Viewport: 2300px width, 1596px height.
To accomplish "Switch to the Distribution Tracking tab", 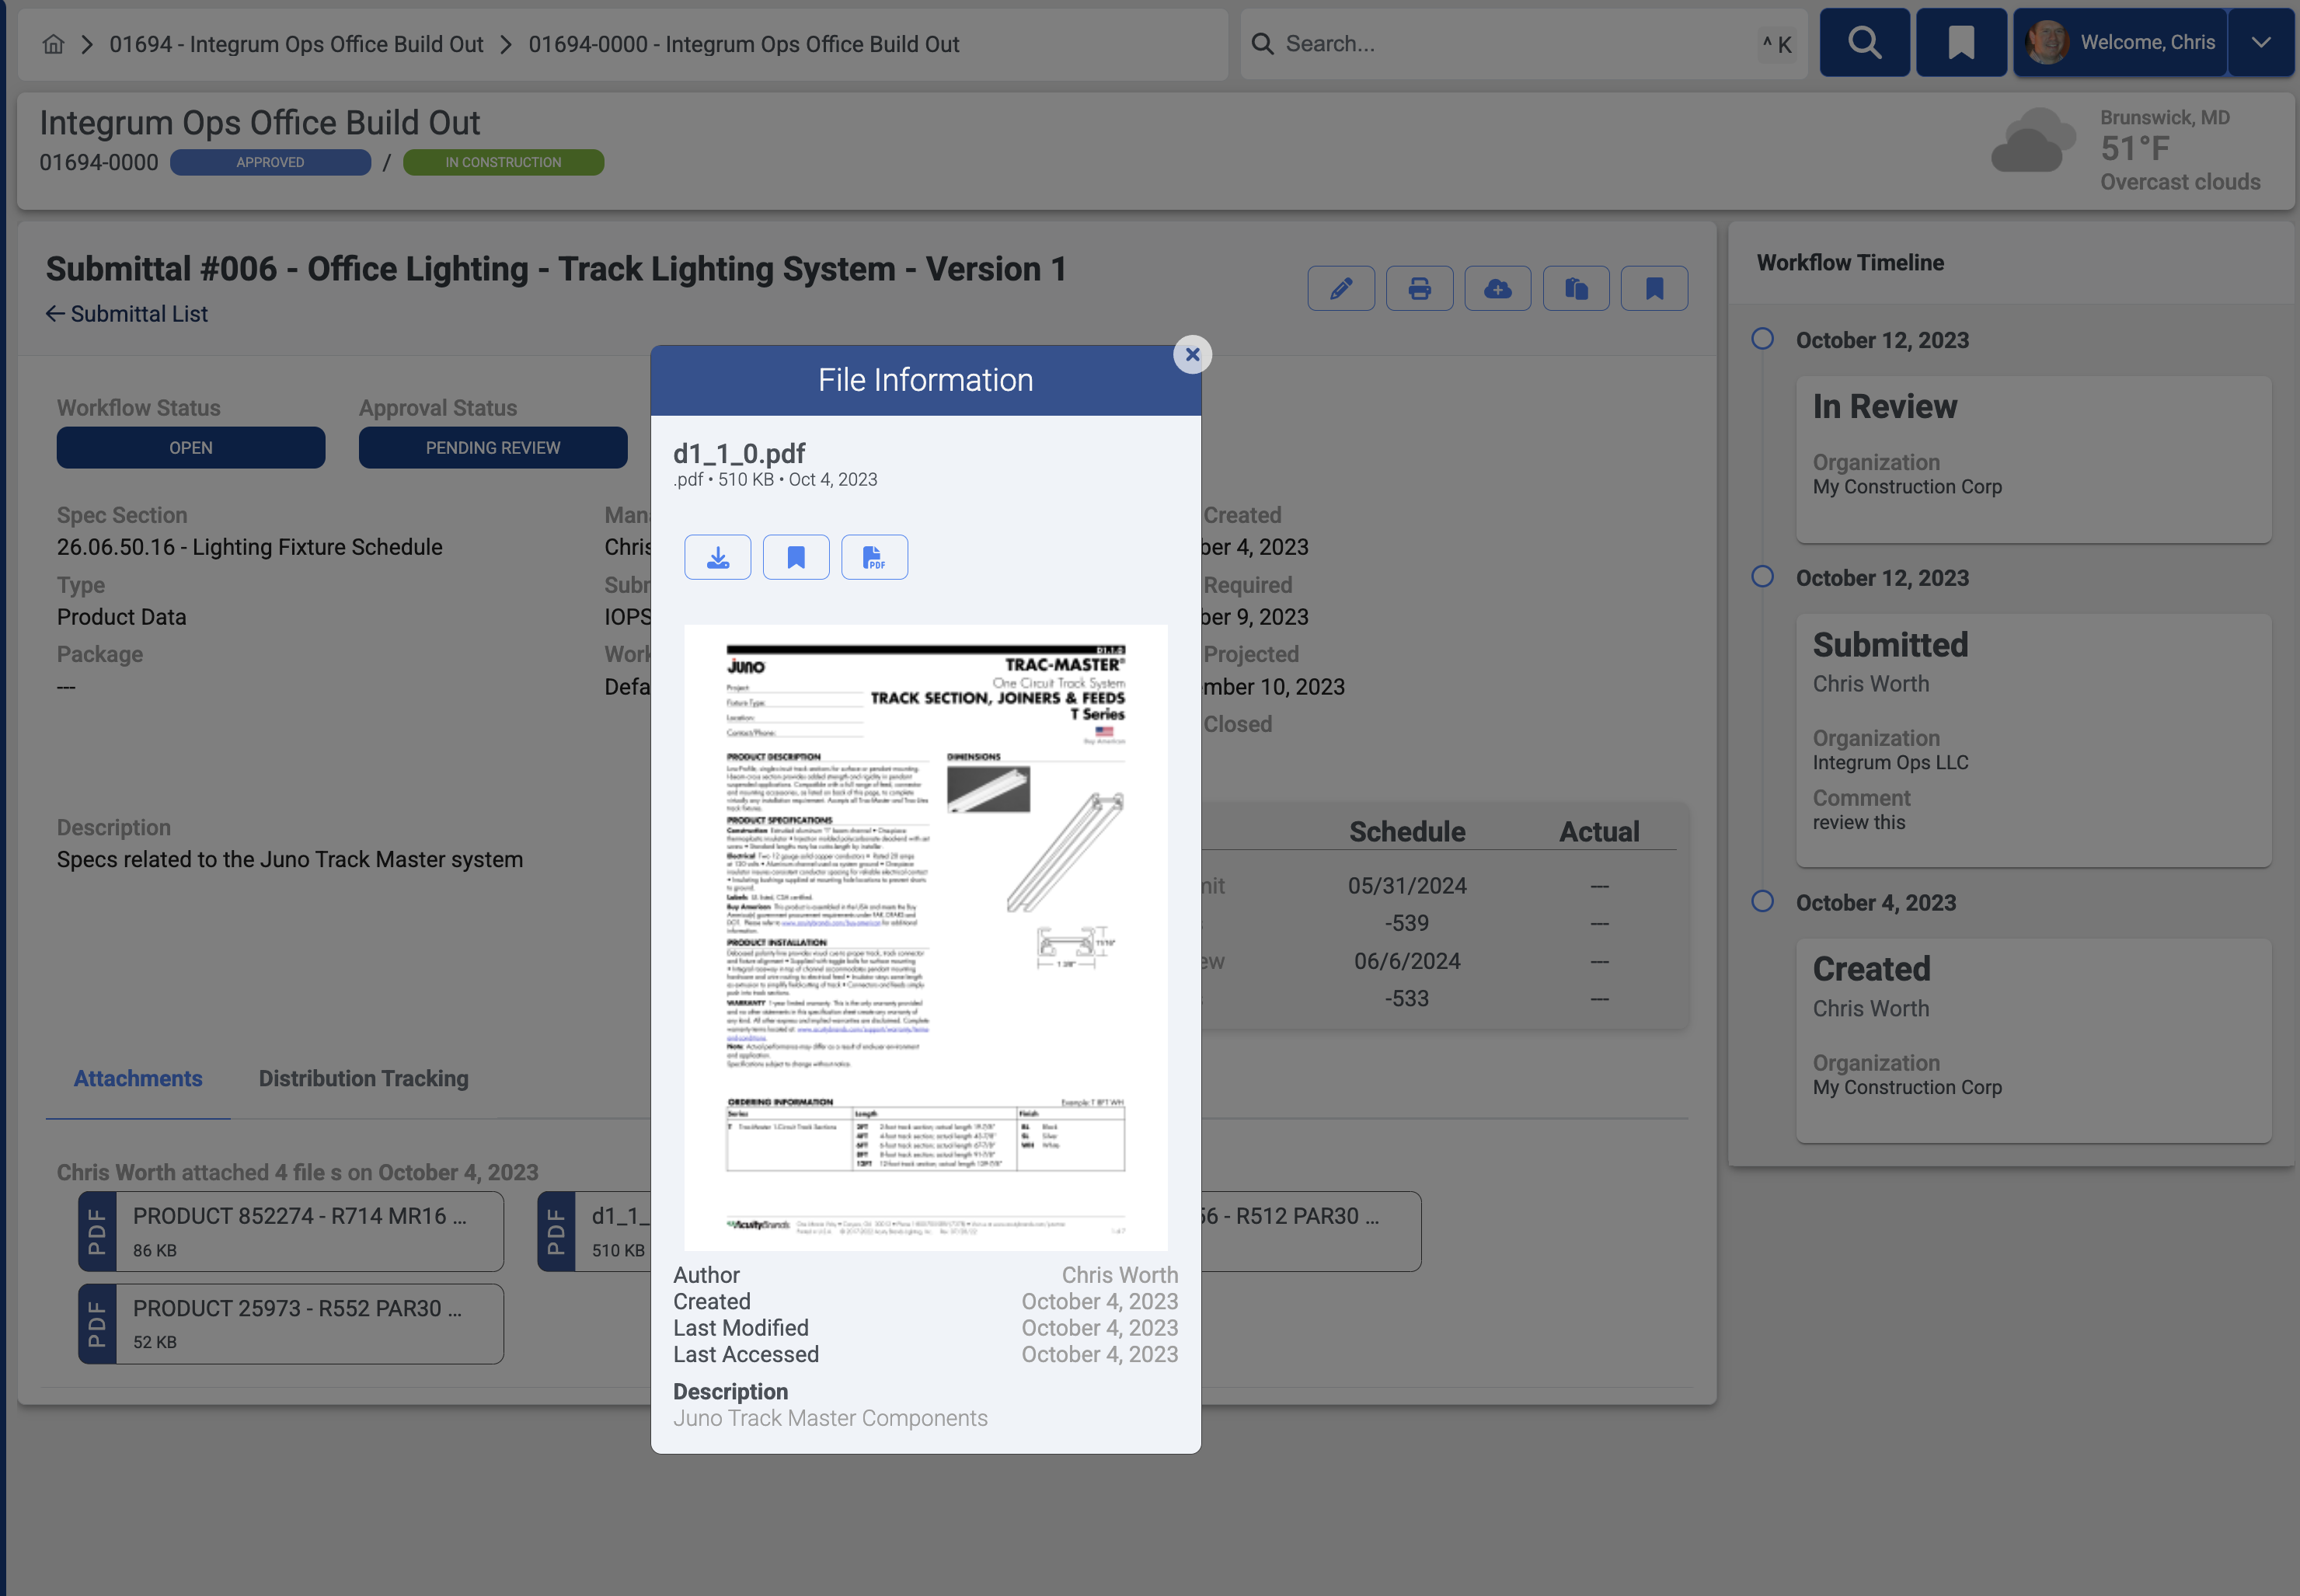I will tap(363, 1078).
